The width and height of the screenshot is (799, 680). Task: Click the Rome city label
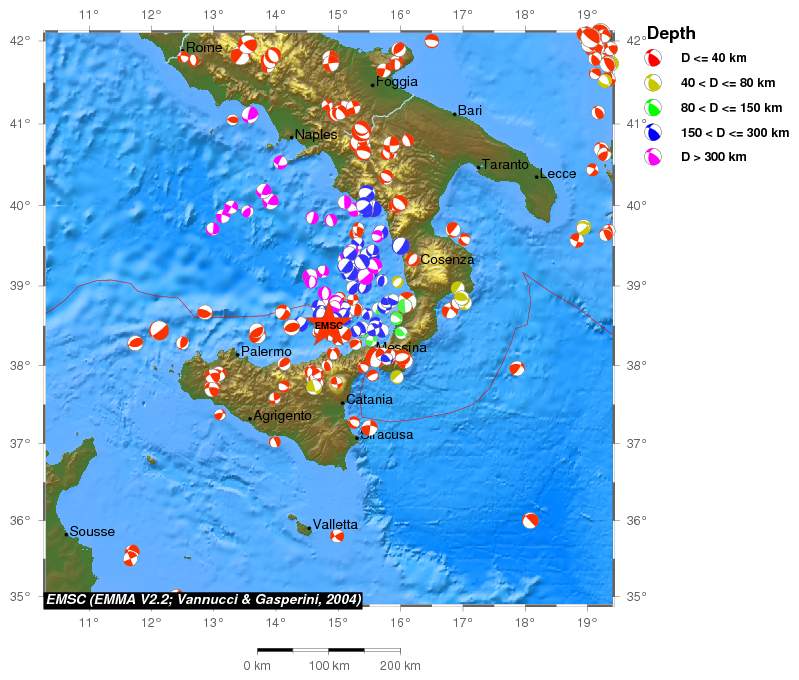(204, 48)
